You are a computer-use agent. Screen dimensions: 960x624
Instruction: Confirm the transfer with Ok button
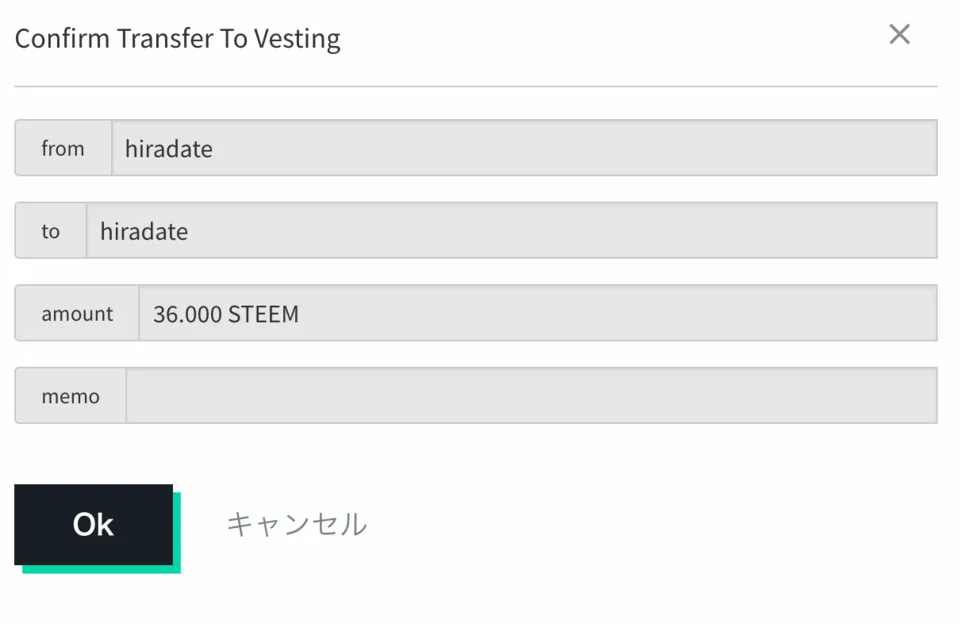93,525
